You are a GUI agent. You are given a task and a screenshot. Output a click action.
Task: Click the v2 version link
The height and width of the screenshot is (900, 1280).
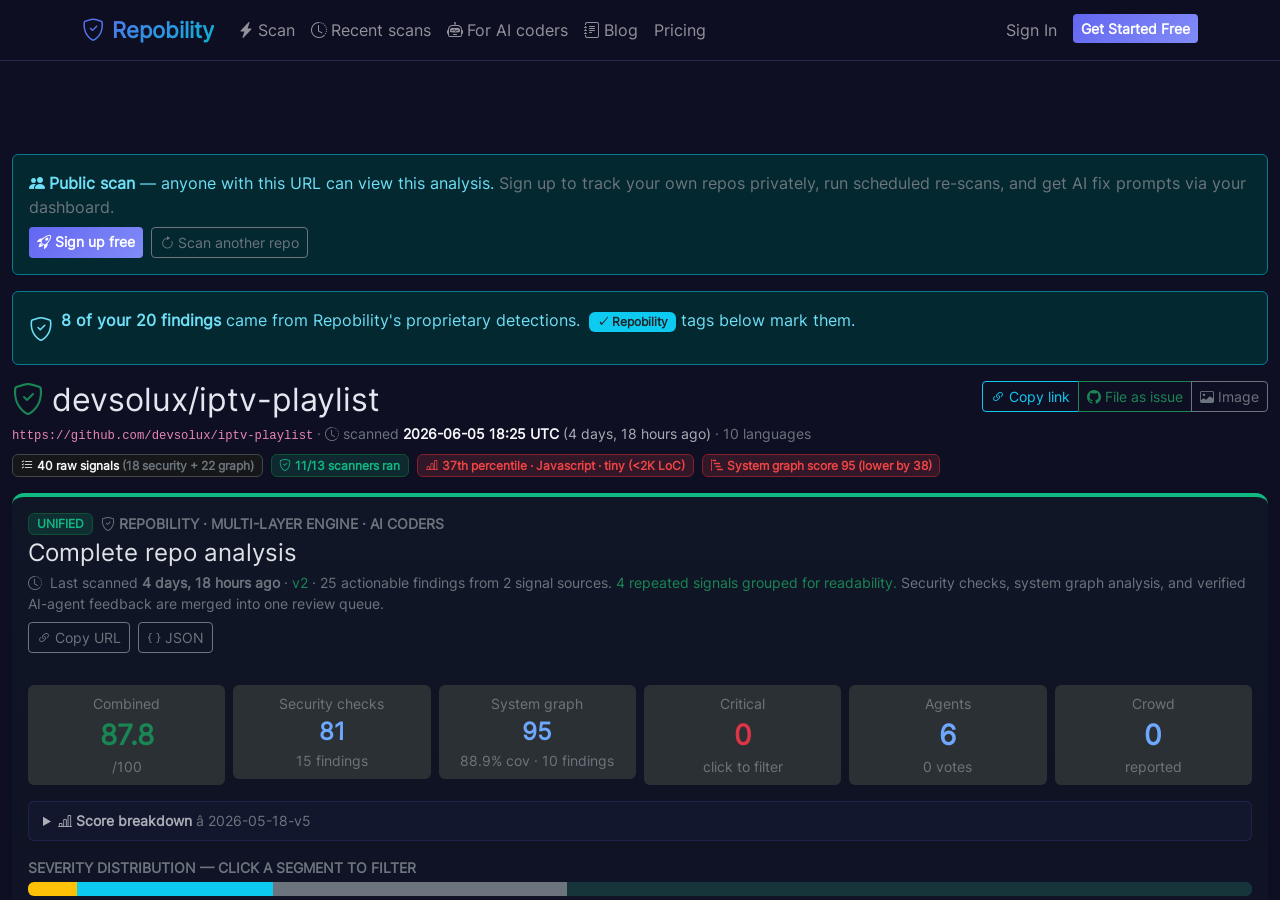coord(300,583)
